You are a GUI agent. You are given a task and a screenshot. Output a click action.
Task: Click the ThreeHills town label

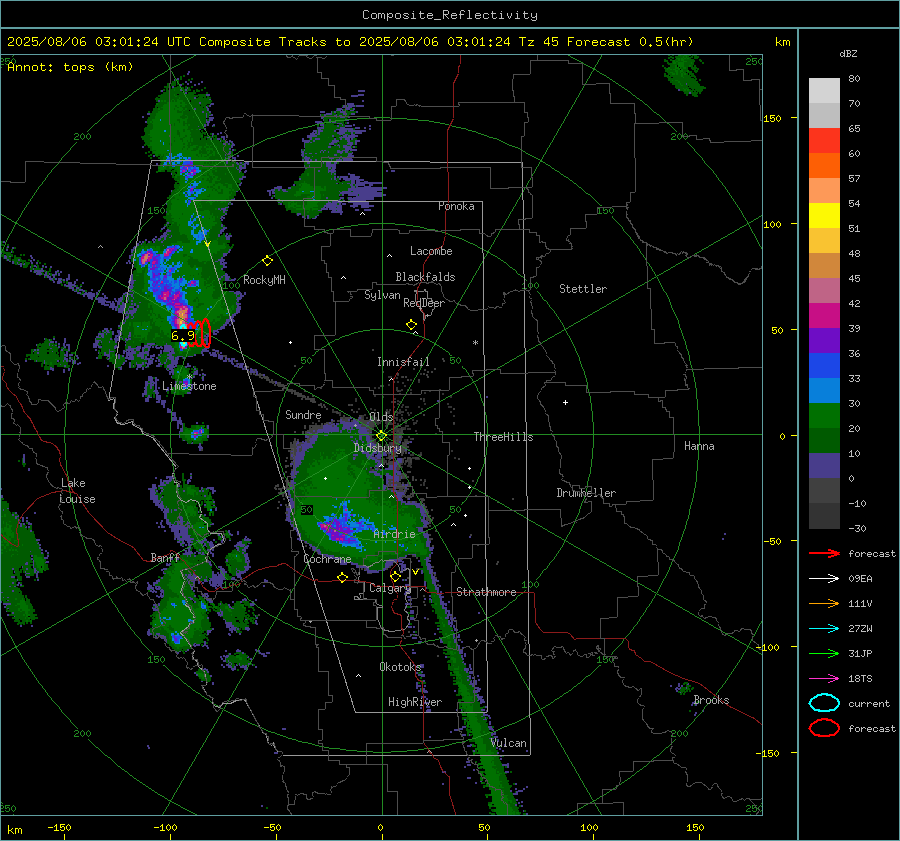503,437
